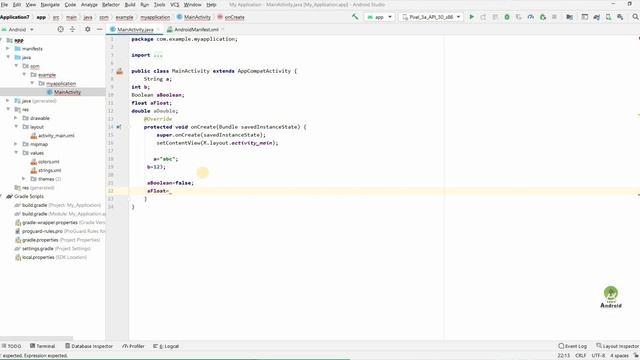Click the override gutter icon beside onCreate
The image size is (640, 360).
click(x=119, y=127)
